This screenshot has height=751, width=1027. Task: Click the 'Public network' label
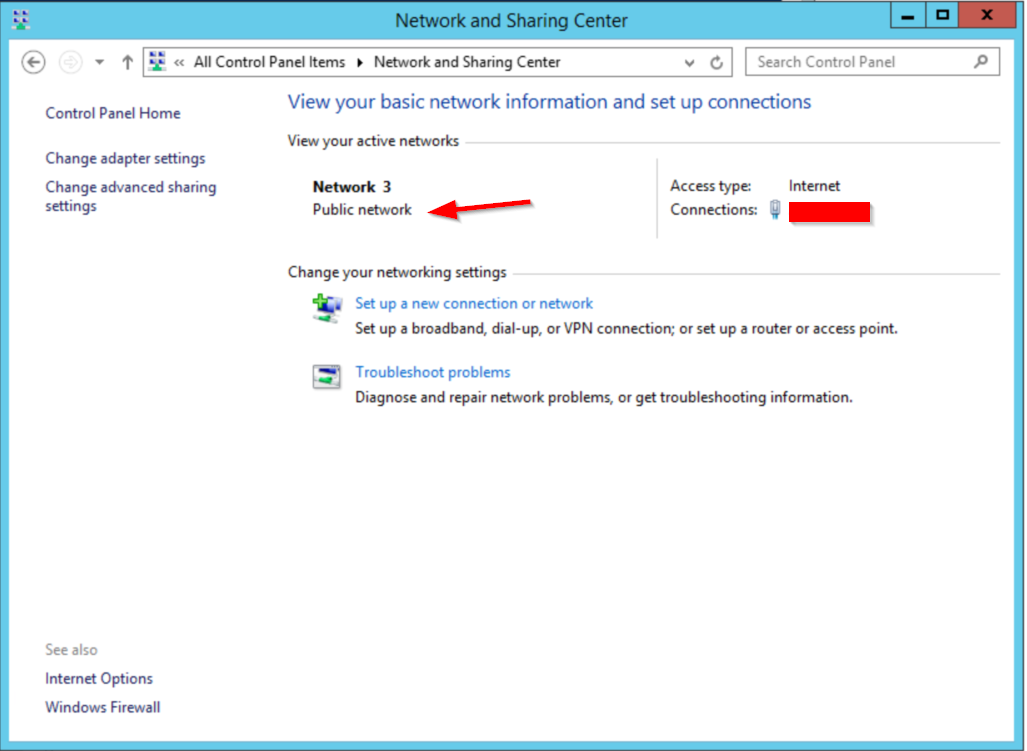pyautogui.click(x=362, y=210)
